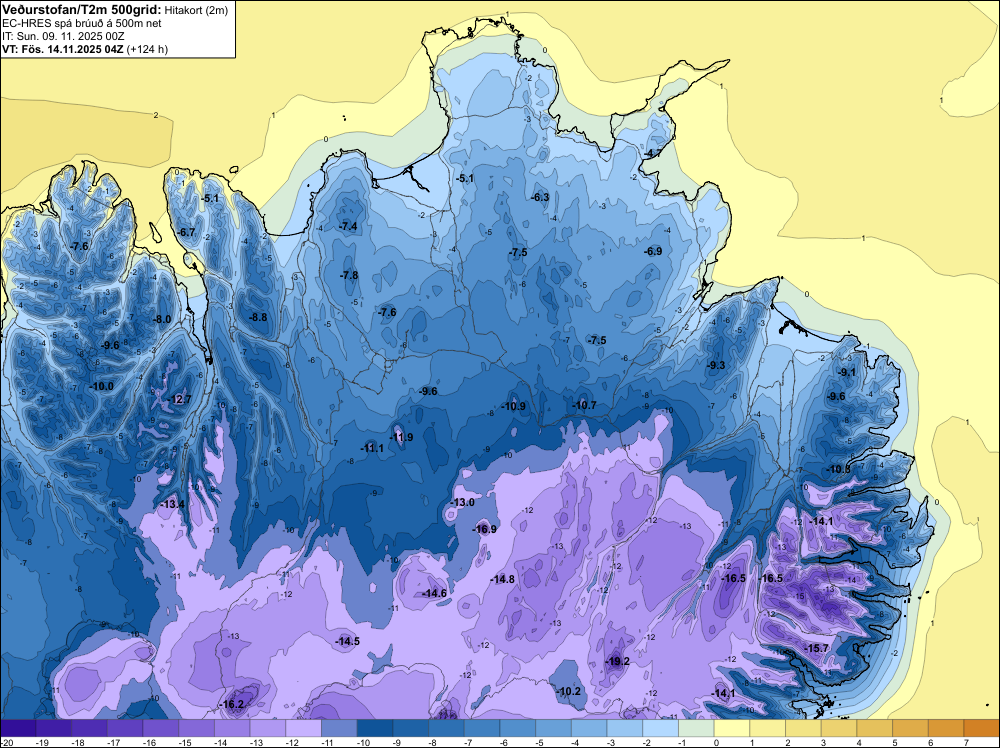Click the -7.8 temperature label
This screenshot has width=1000, height=748.
[349, 275]
